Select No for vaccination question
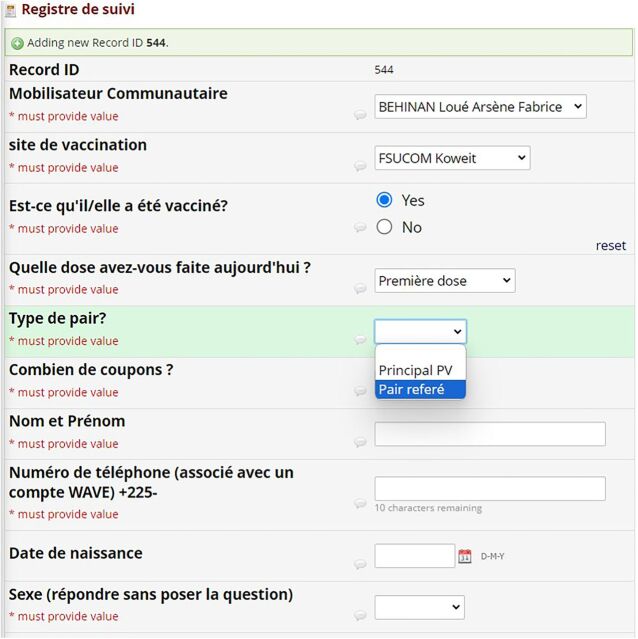Viewport: 638px width, 639px height. tap(384, 227)
